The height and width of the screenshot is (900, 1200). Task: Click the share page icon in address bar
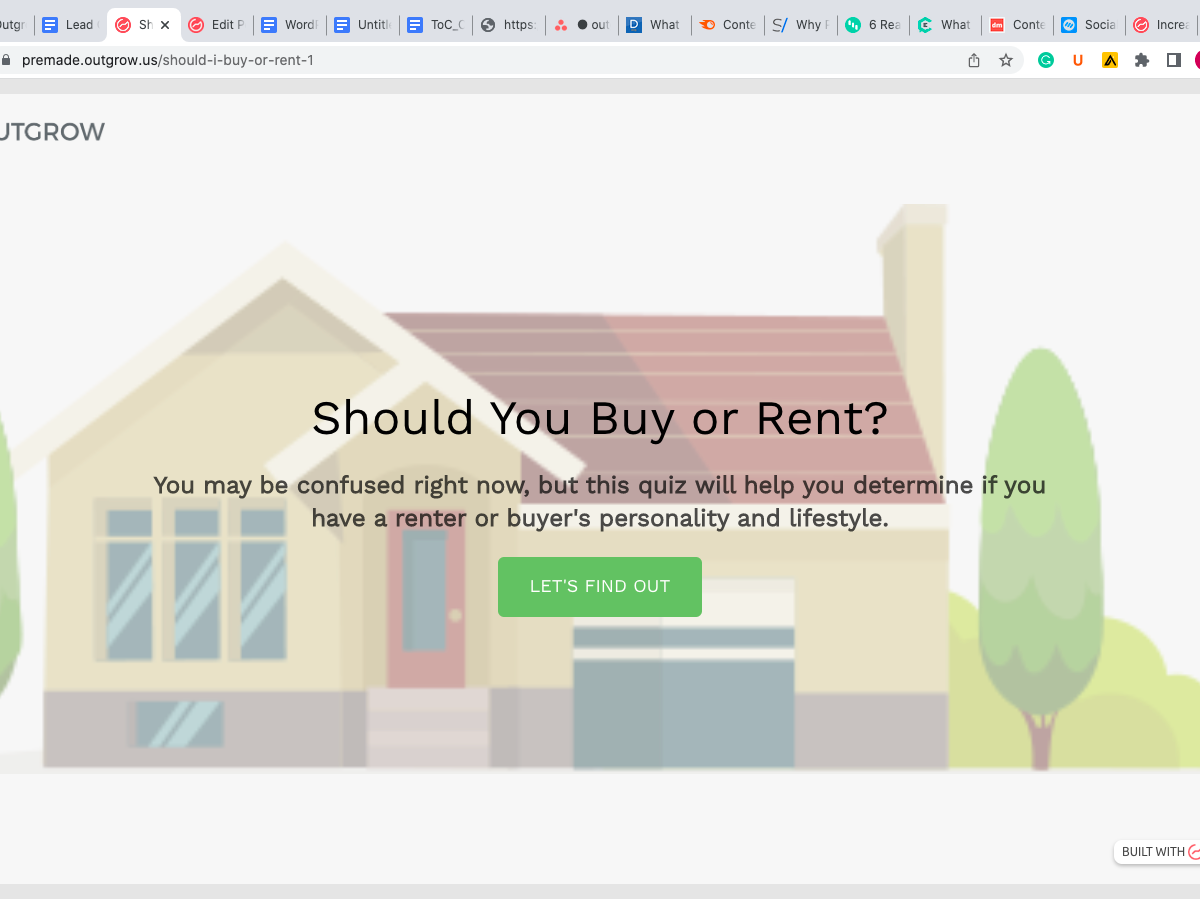pyautogui.click(x=974, y=60)
